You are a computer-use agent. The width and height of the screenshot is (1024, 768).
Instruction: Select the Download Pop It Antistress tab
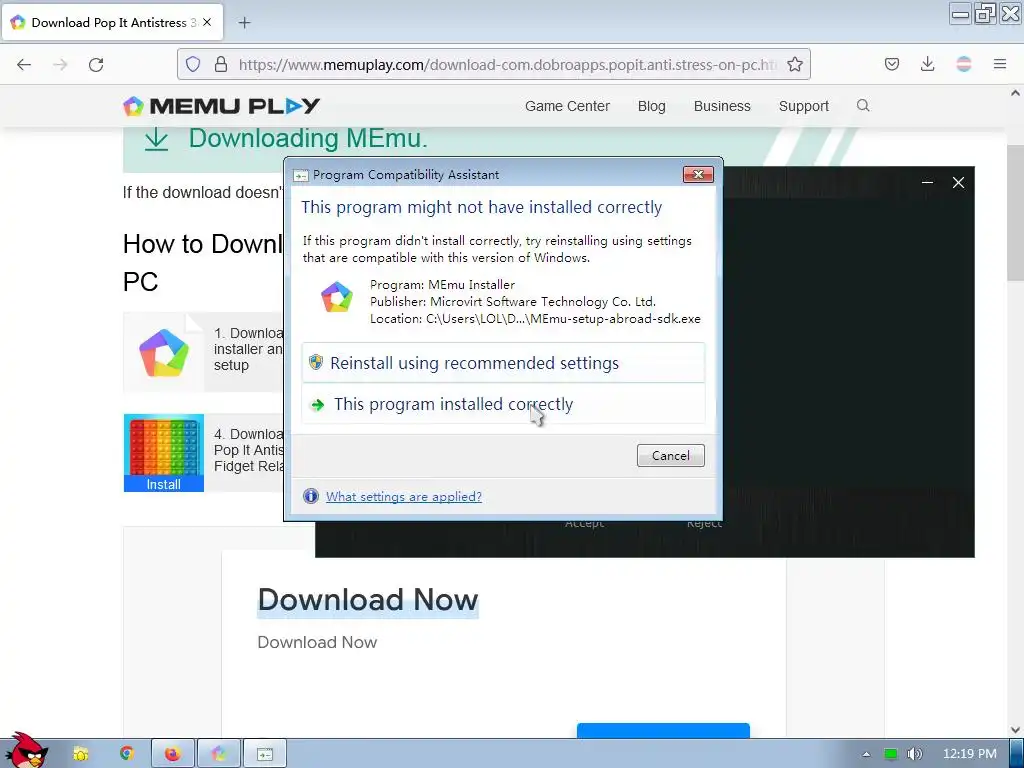tap(113, 22)
